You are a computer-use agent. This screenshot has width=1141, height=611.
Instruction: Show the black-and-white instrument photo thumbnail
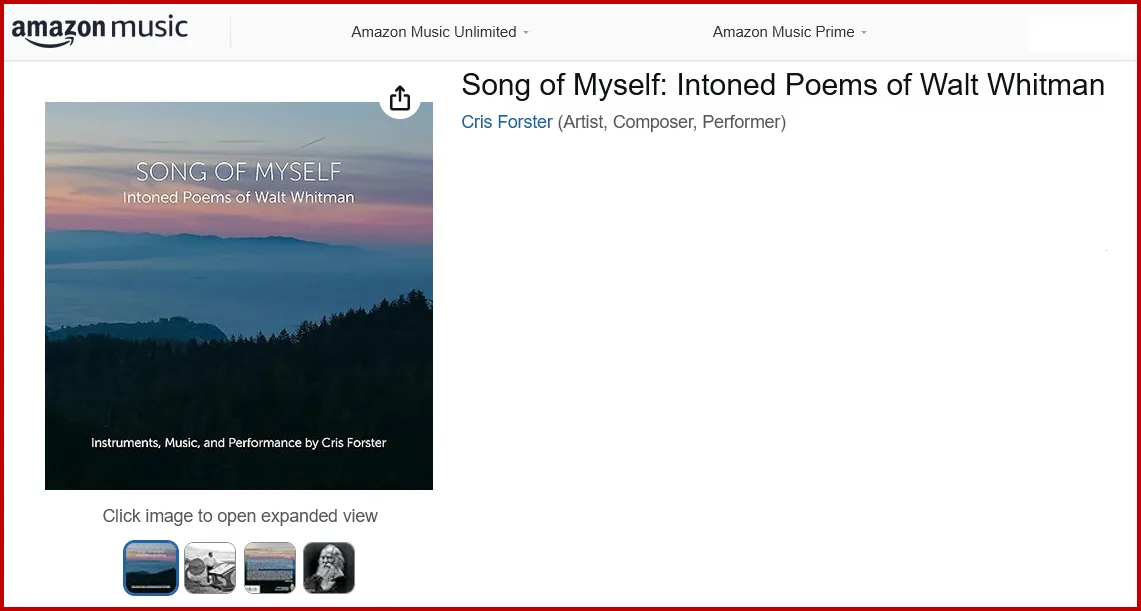[x=210, y=568]
